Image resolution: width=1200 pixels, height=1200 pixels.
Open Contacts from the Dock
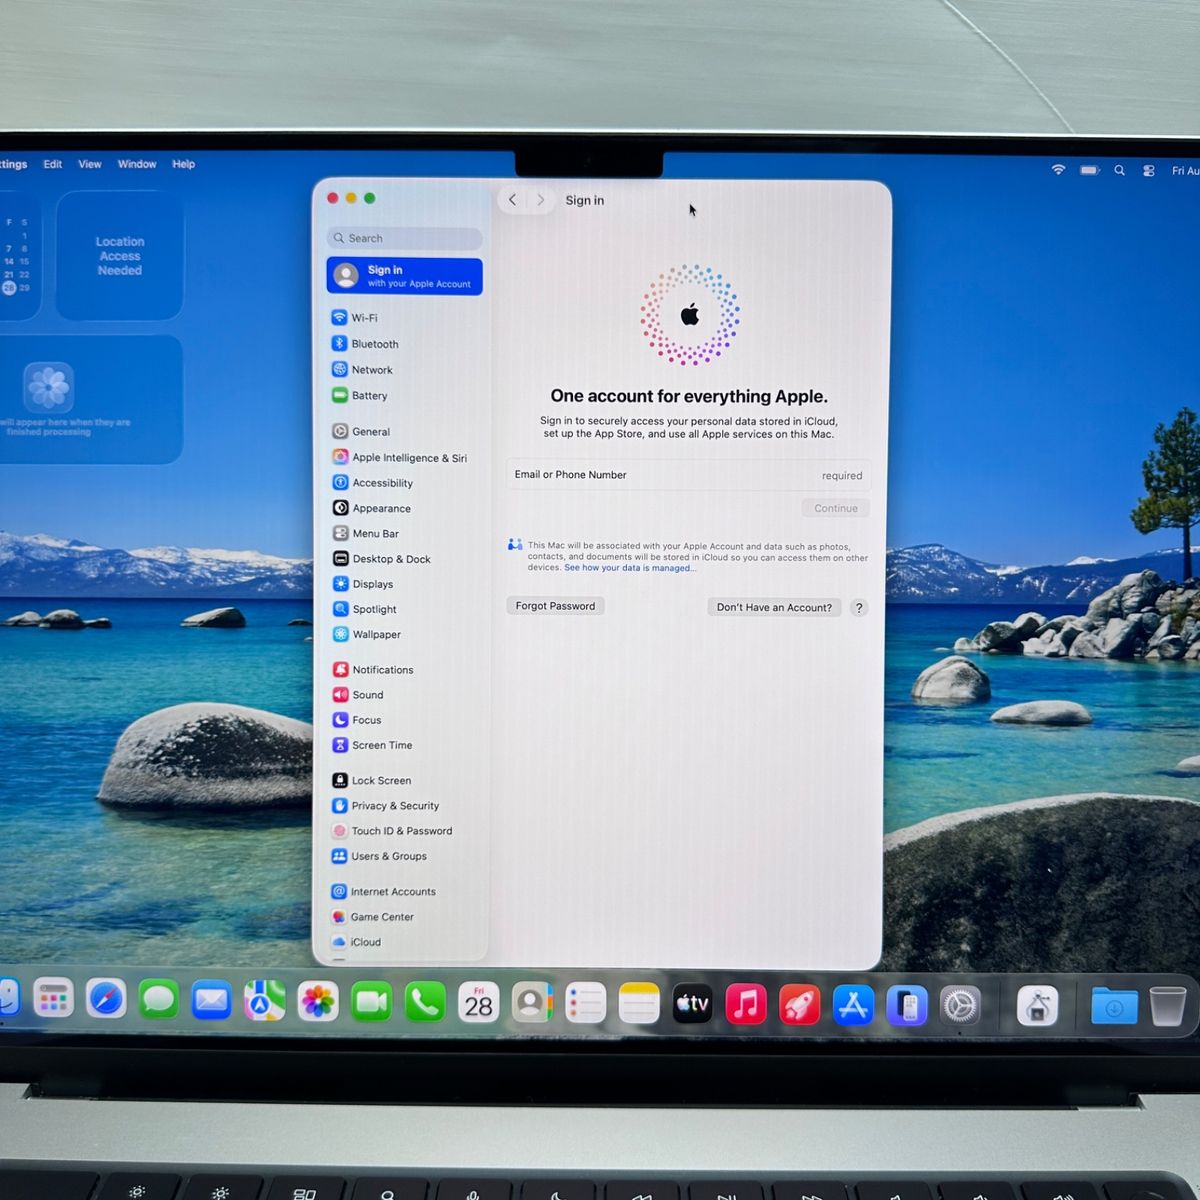point(532,1003)
